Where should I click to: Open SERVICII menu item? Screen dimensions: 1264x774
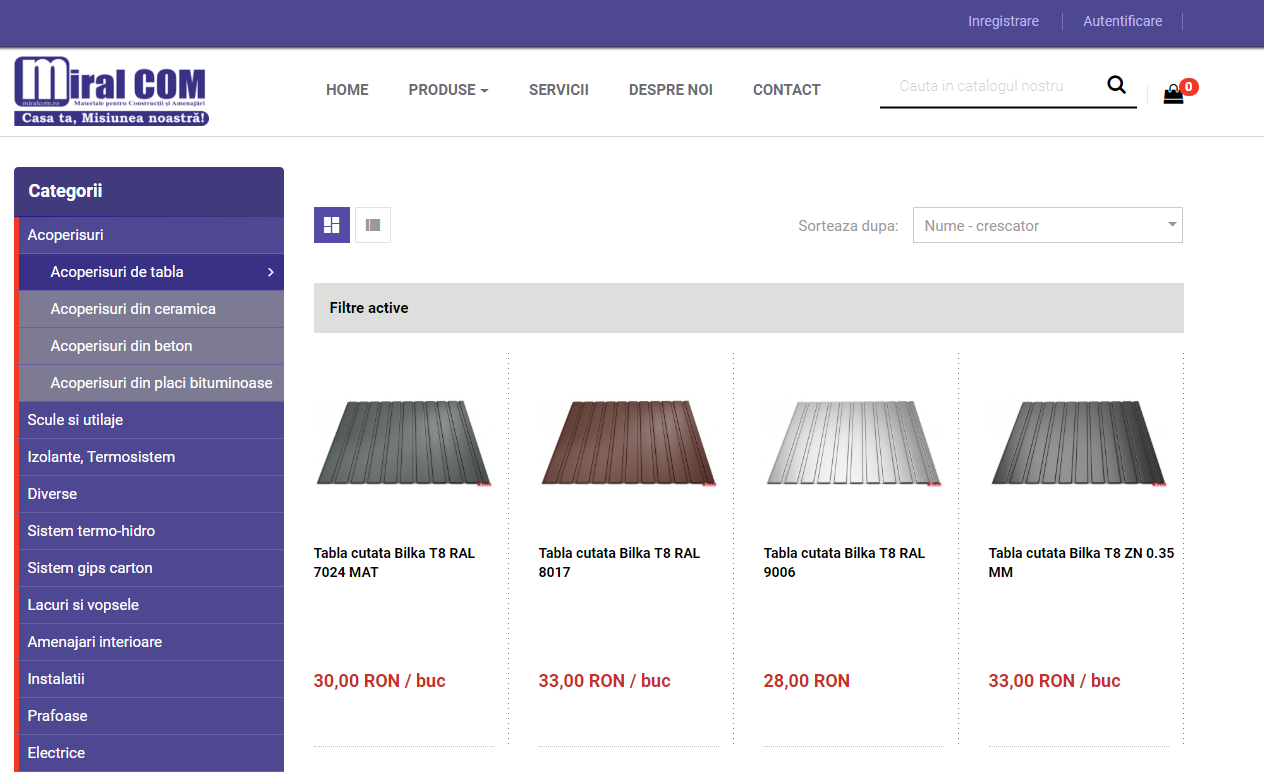coord(559,90)
